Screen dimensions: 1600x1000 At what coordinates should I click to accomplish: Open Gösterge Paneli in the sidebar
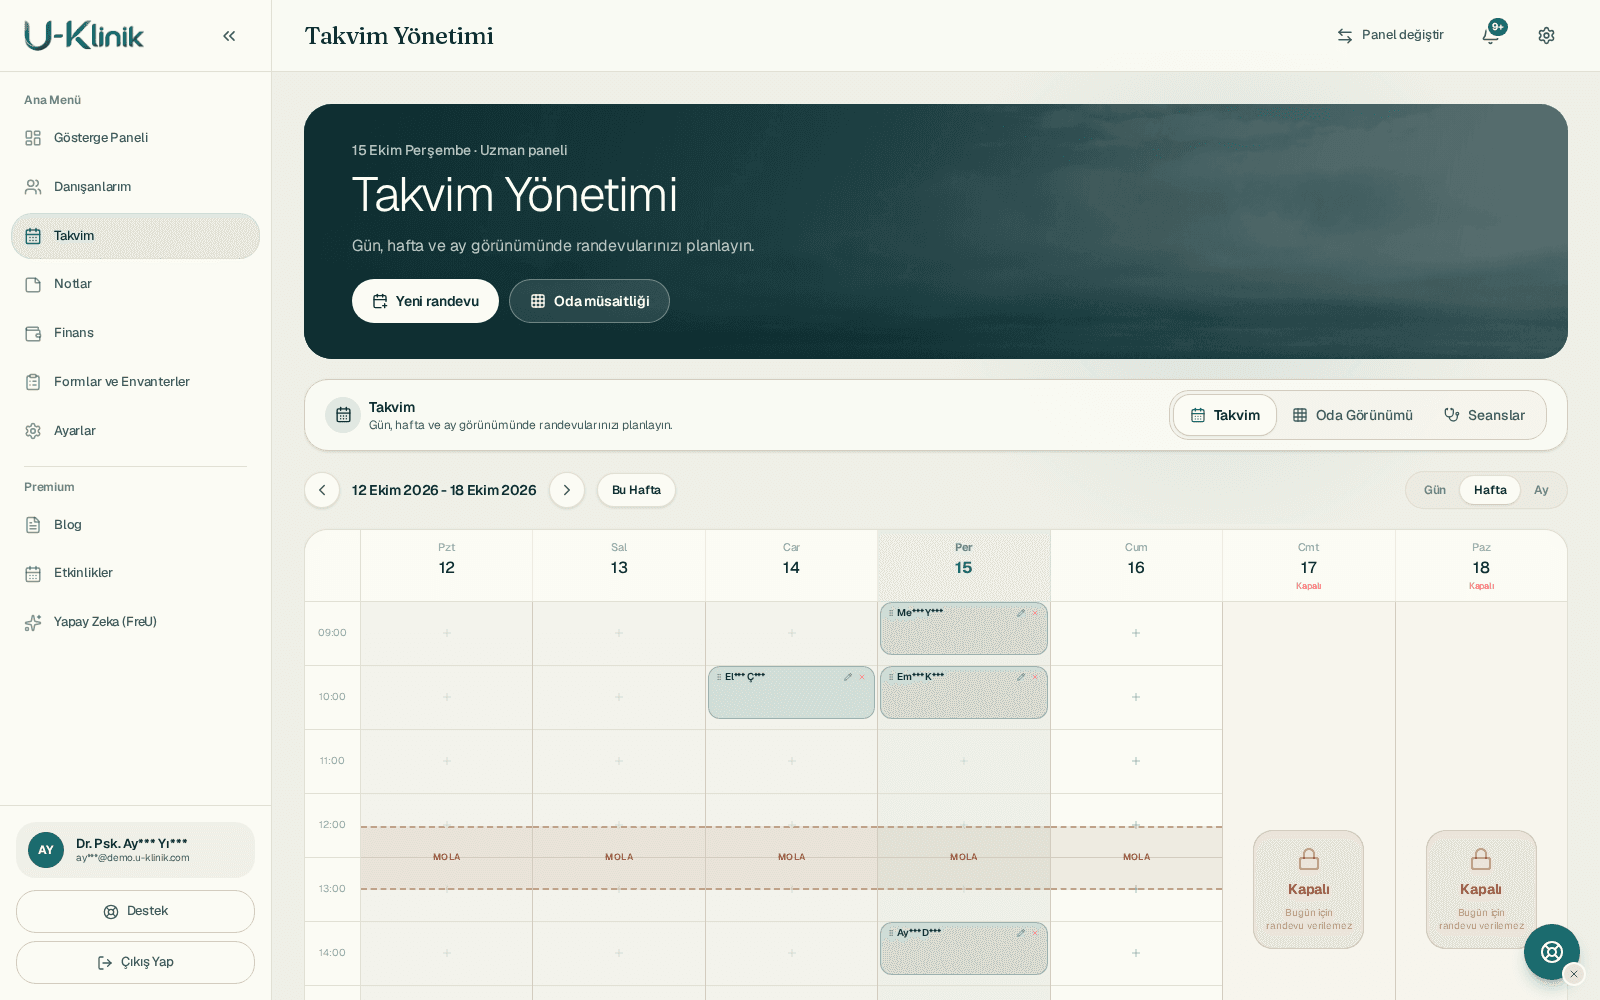tap(135, 138)
